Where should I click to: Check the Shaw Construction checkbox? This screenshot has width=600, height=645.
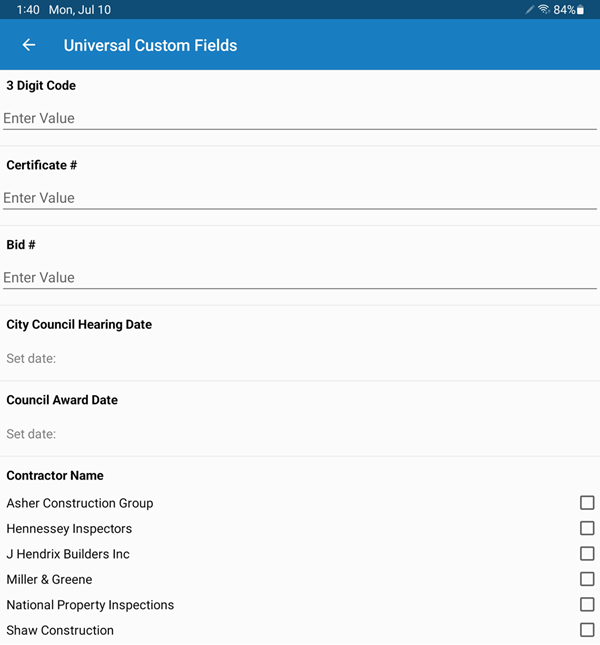point(587,630)
